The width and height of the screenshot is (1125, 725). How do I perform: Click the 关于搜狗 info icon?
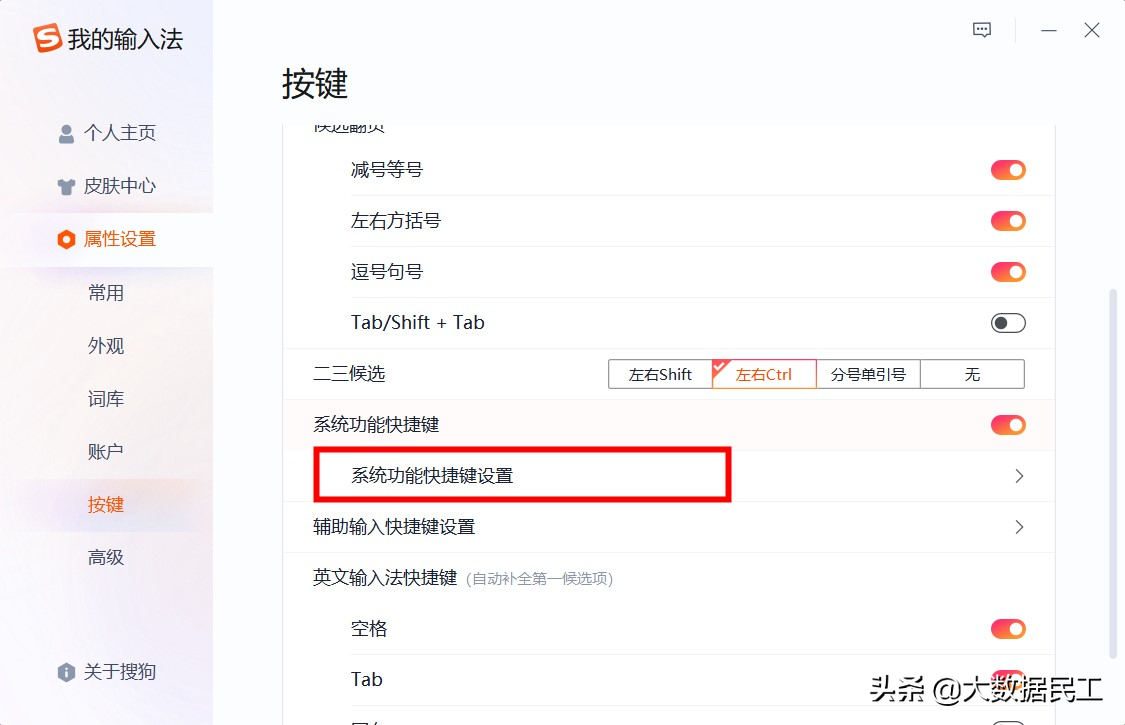66,672
